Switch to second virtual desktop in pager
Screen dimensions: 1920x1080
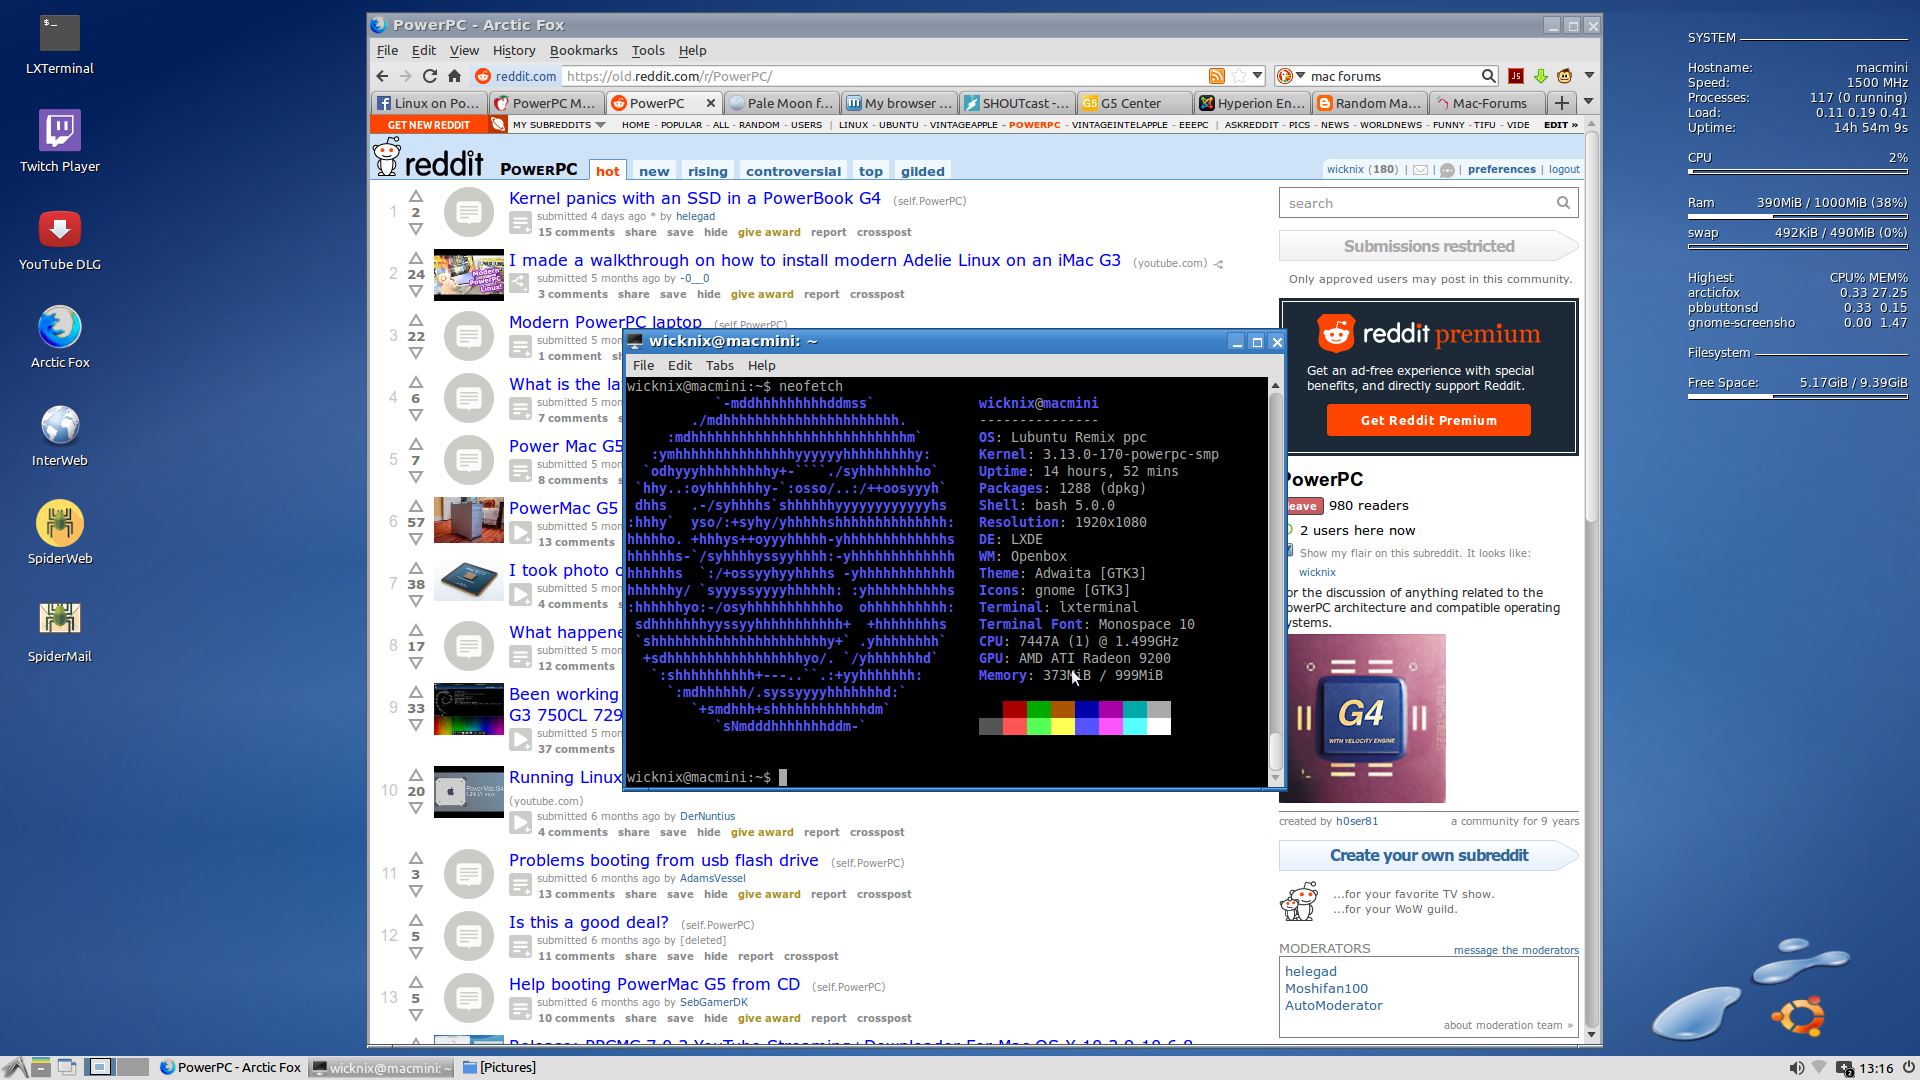click(132, 1067)
